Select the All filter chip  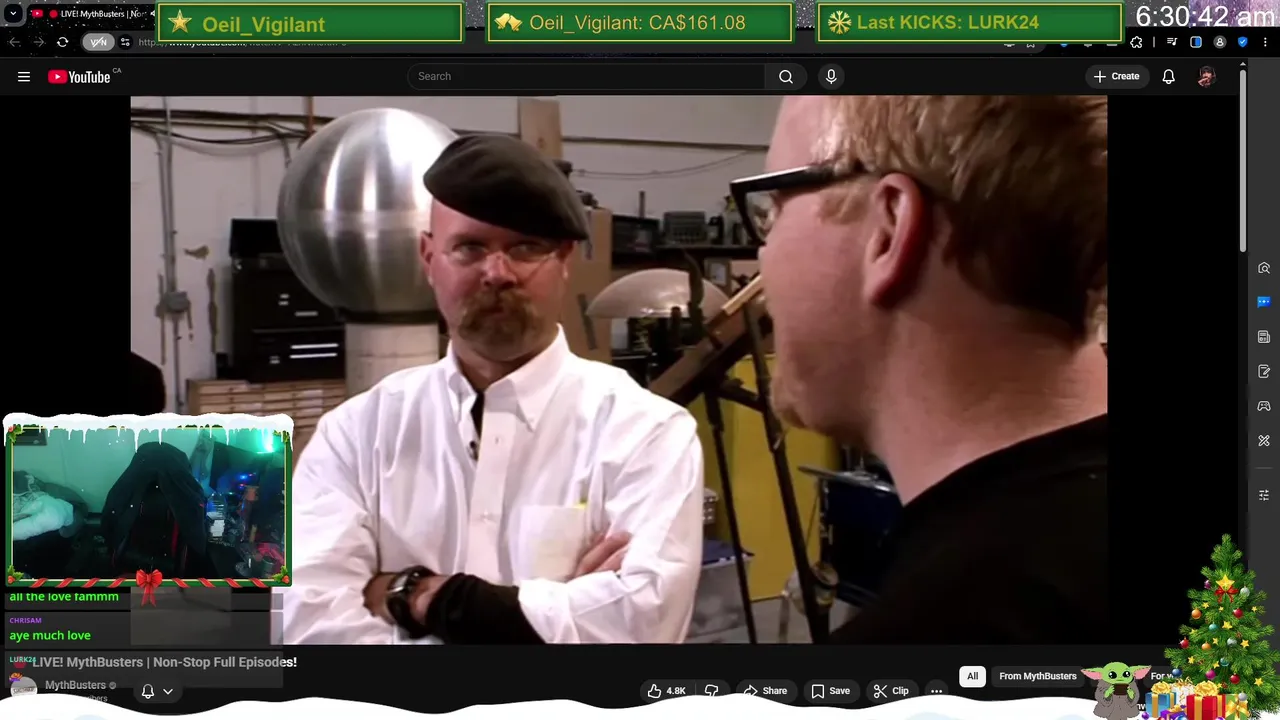pyautogui.click(x=972, y=676)
